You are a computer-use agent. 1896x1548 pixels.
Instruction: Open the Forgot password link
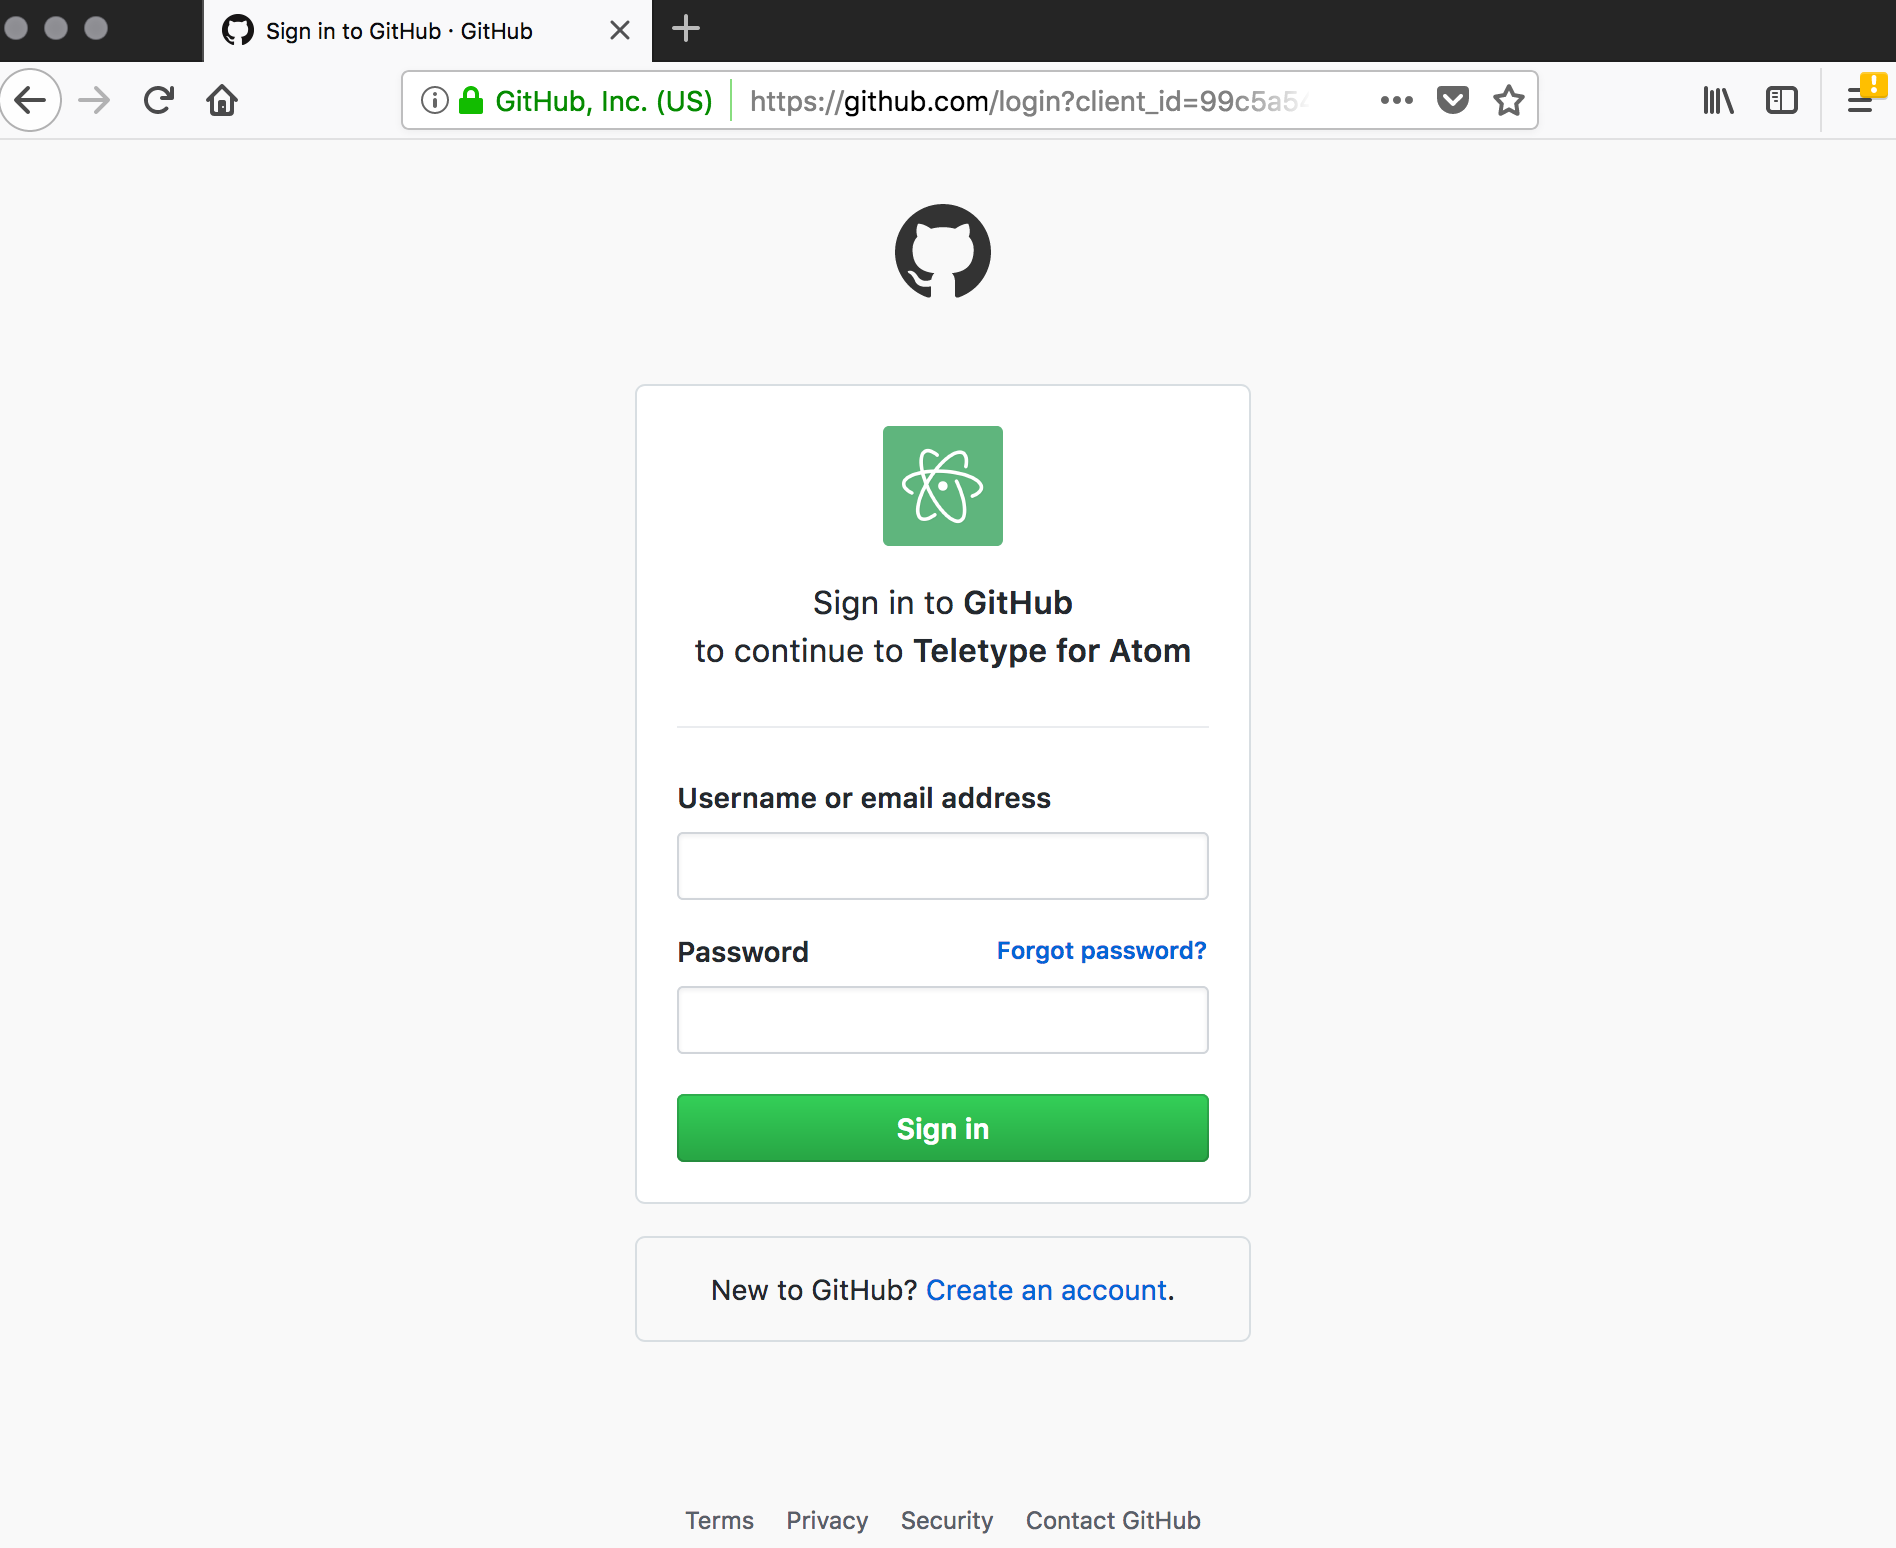pos(1101,951)
